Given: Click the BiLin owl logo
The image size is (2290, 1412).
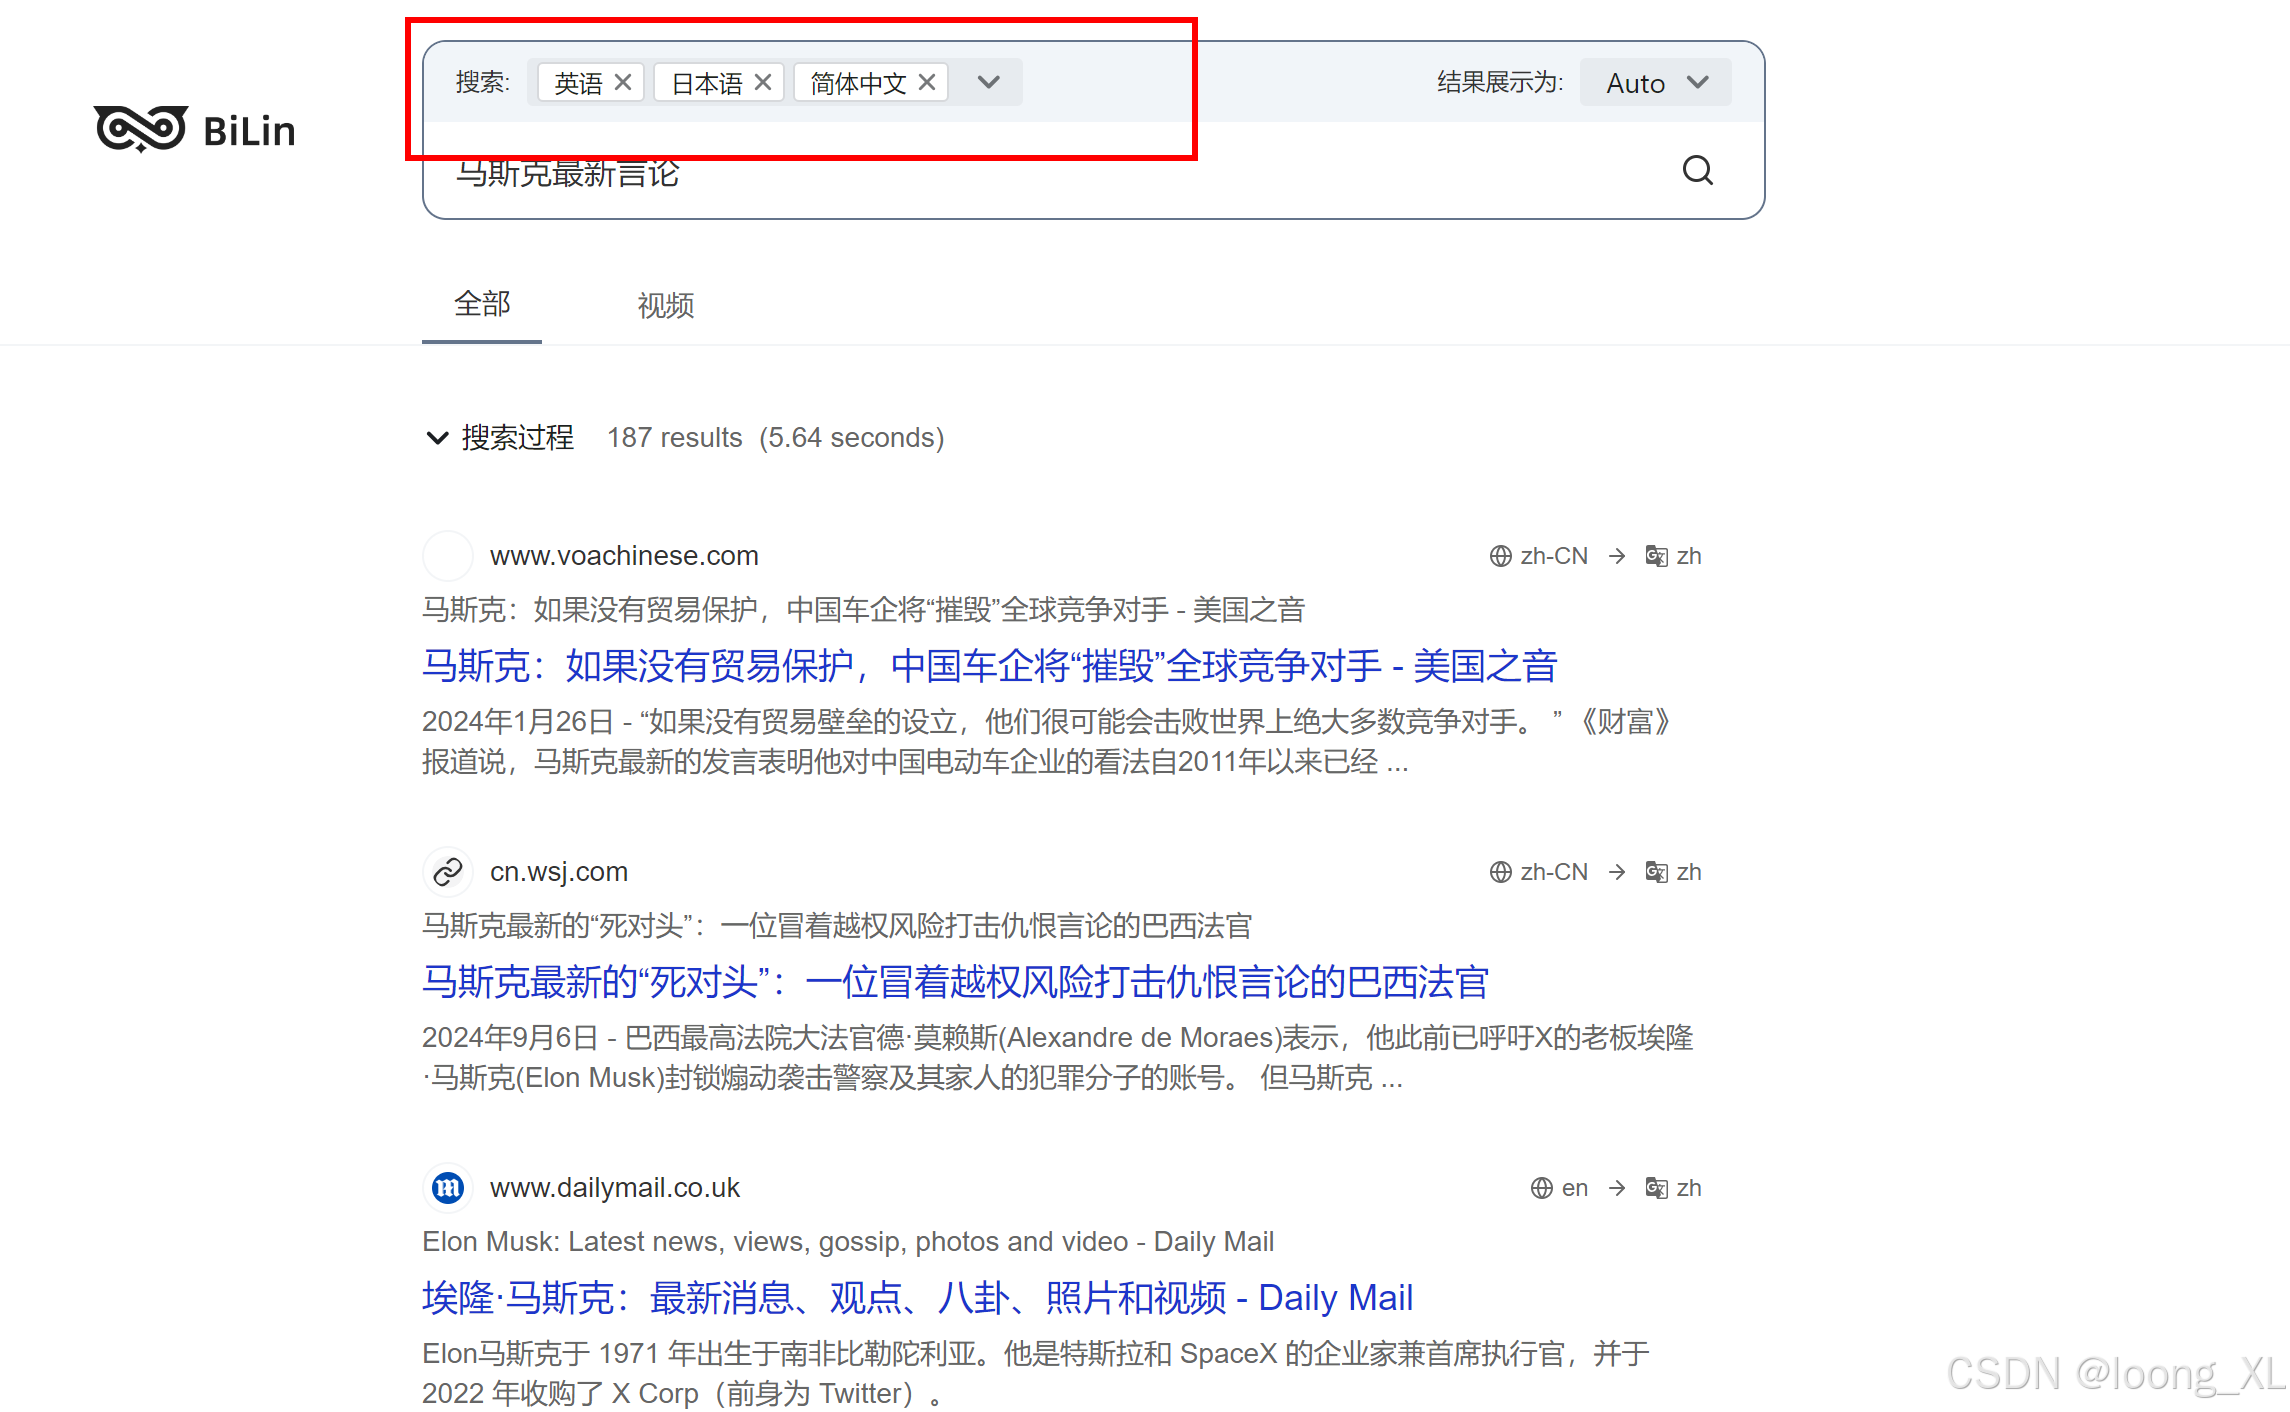Looking at the screenshot, I should point(141,129).
